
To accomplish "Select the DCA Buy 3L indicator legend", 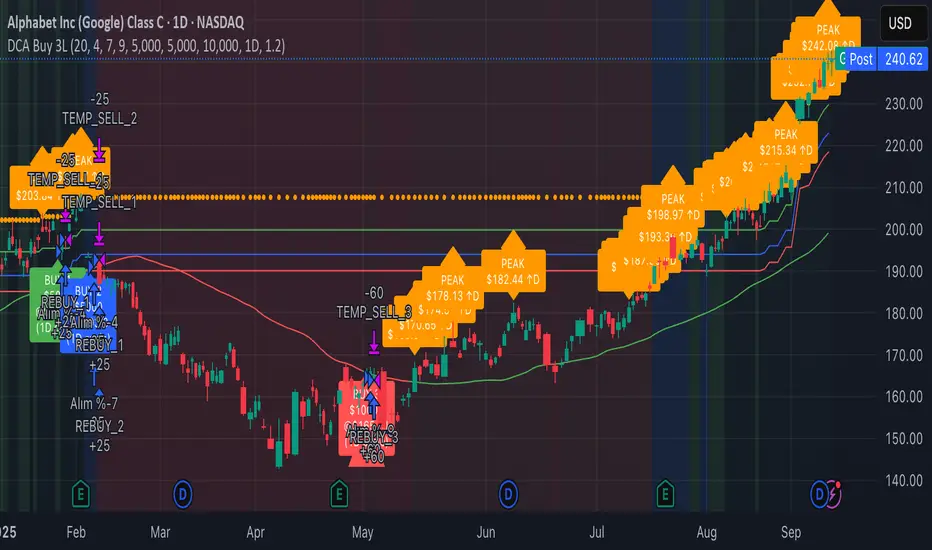I will click(x=146, y=46).
